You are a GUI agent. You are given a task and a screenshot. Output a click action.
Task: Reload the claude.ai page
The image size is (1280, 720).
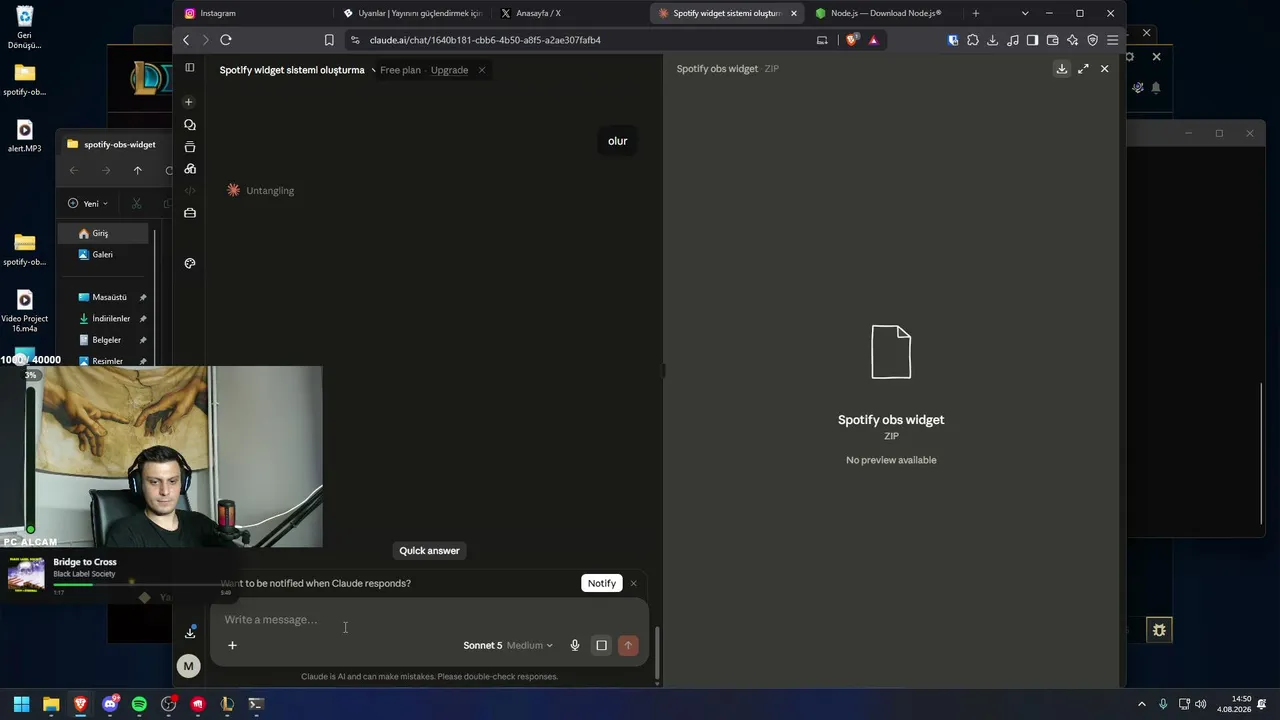click(x=226, y=40)
